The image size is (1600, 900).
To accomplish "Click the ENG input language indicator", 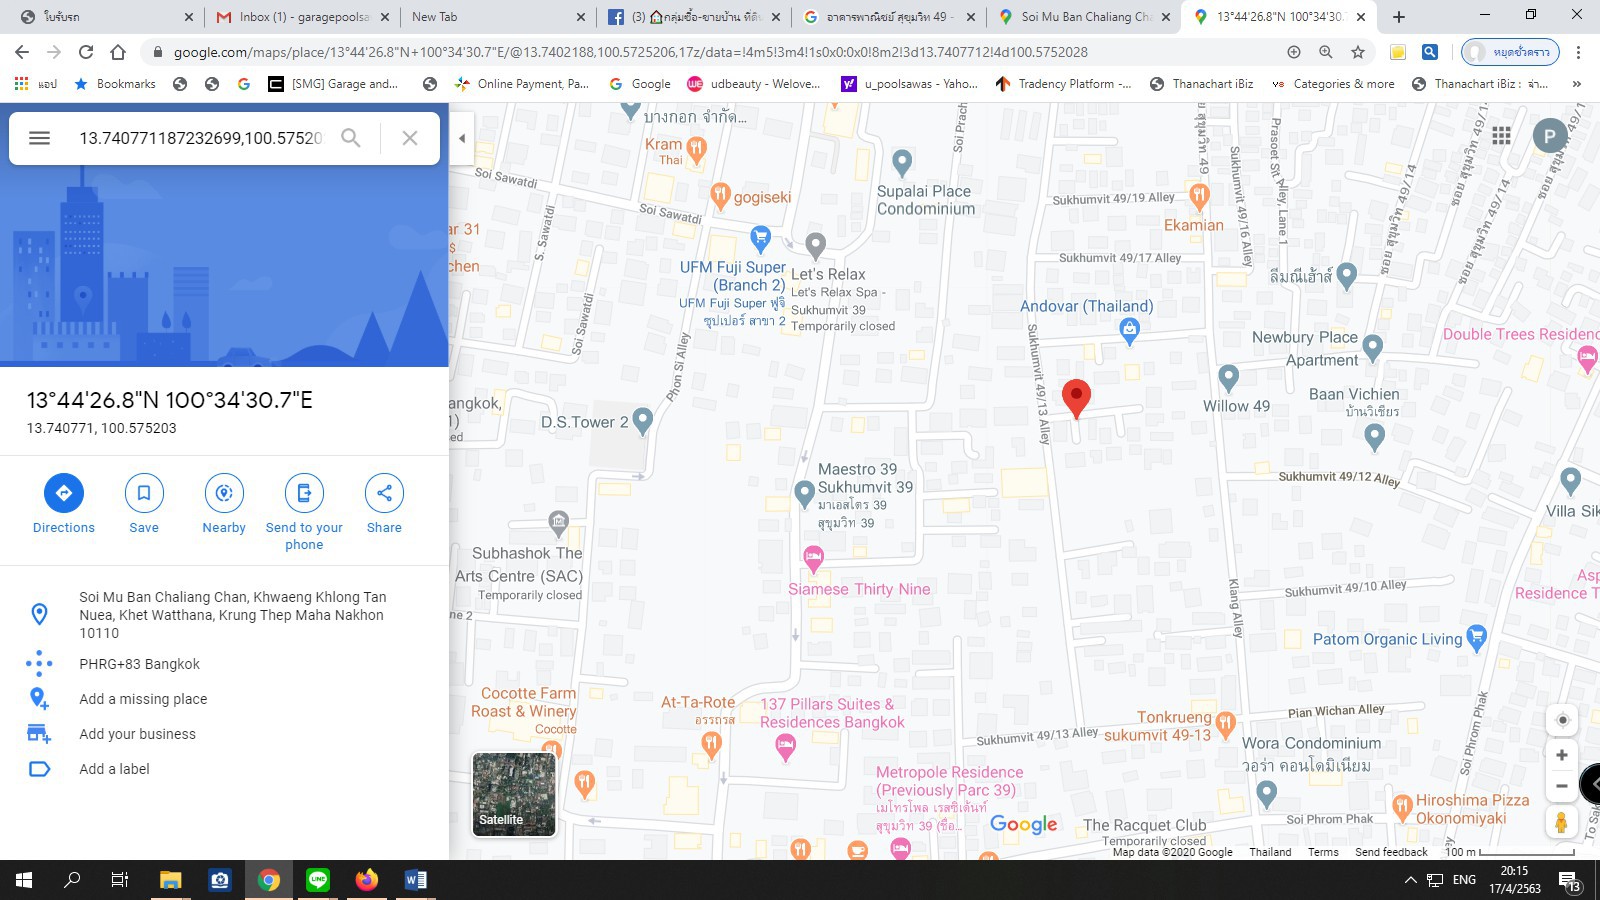I will point(1464,880).
